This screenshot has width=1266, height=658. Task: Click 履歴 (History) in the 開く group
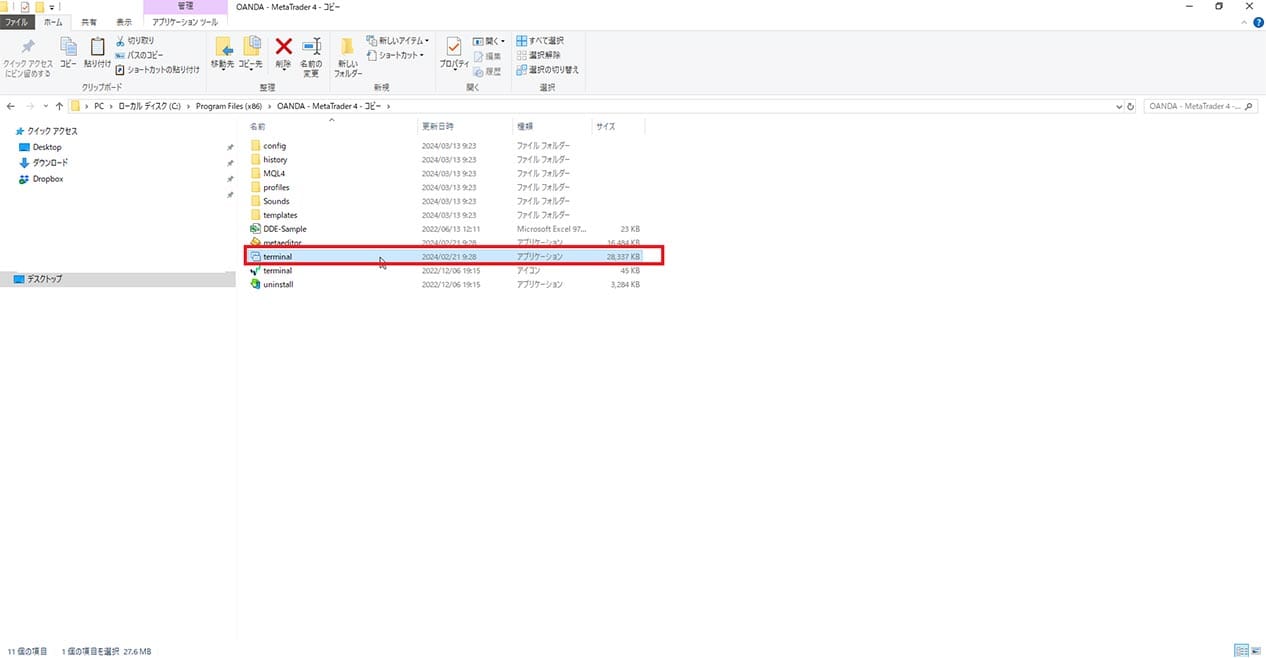click(x=487, y=71)
